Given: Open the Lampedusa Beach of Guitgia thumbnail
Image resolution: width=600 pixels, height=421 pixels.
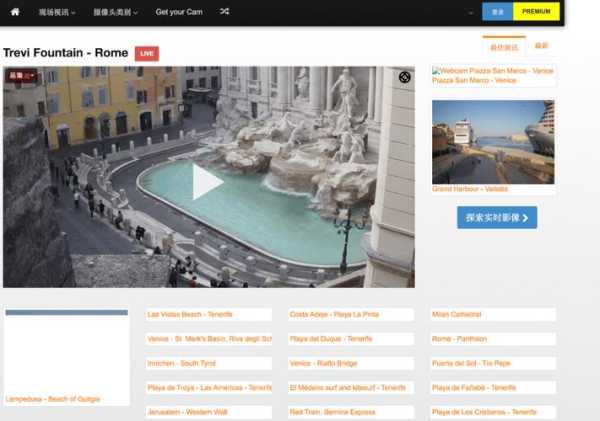Looking at the screenshot, I should [x=66, y=355].
